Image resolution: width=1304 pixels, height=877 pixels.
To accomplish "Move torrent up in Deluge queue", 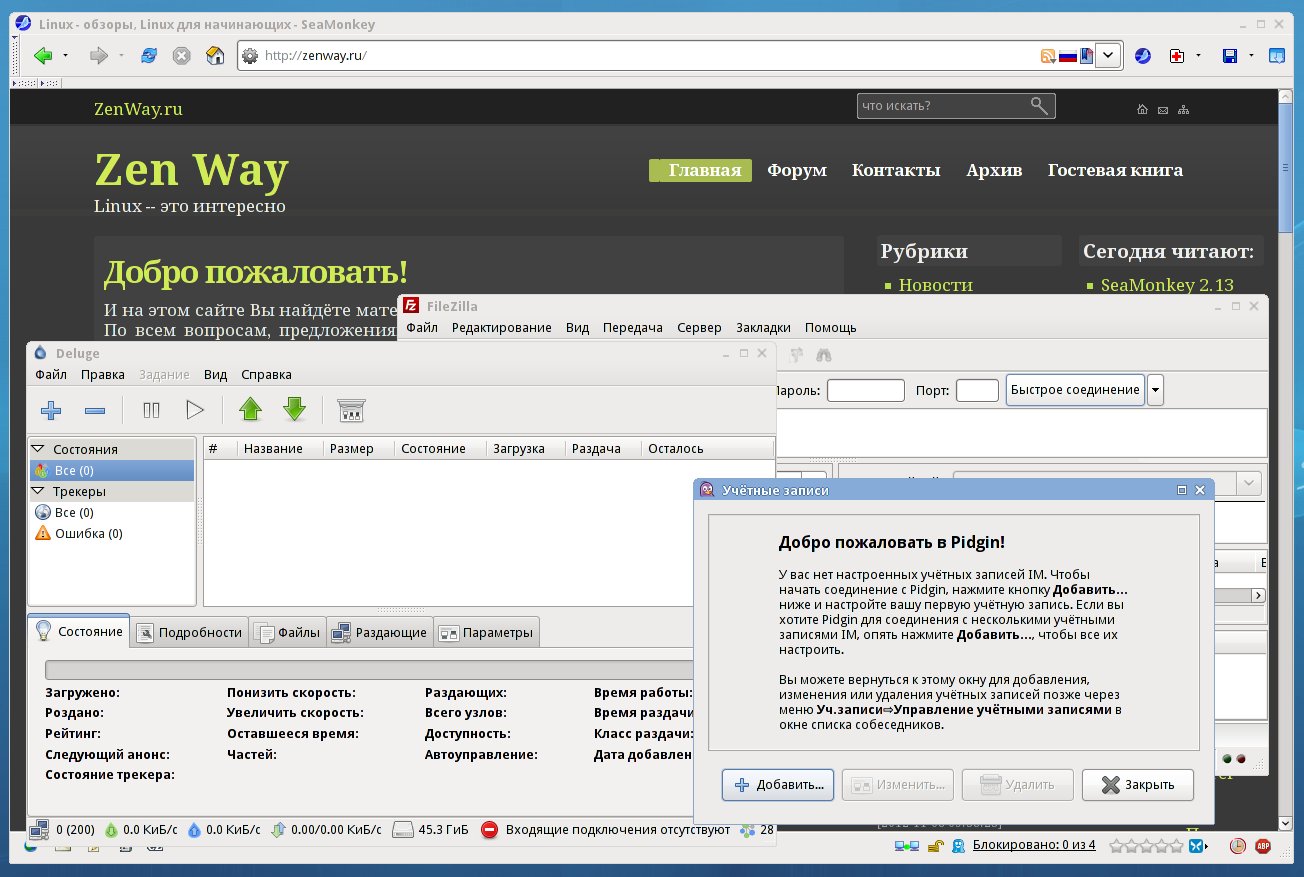I will click(250, 409).
